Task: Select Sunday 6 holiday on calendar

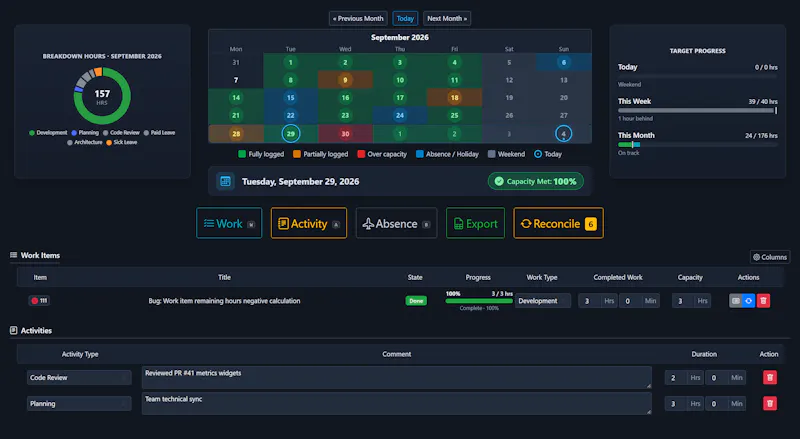Action: 564,62
